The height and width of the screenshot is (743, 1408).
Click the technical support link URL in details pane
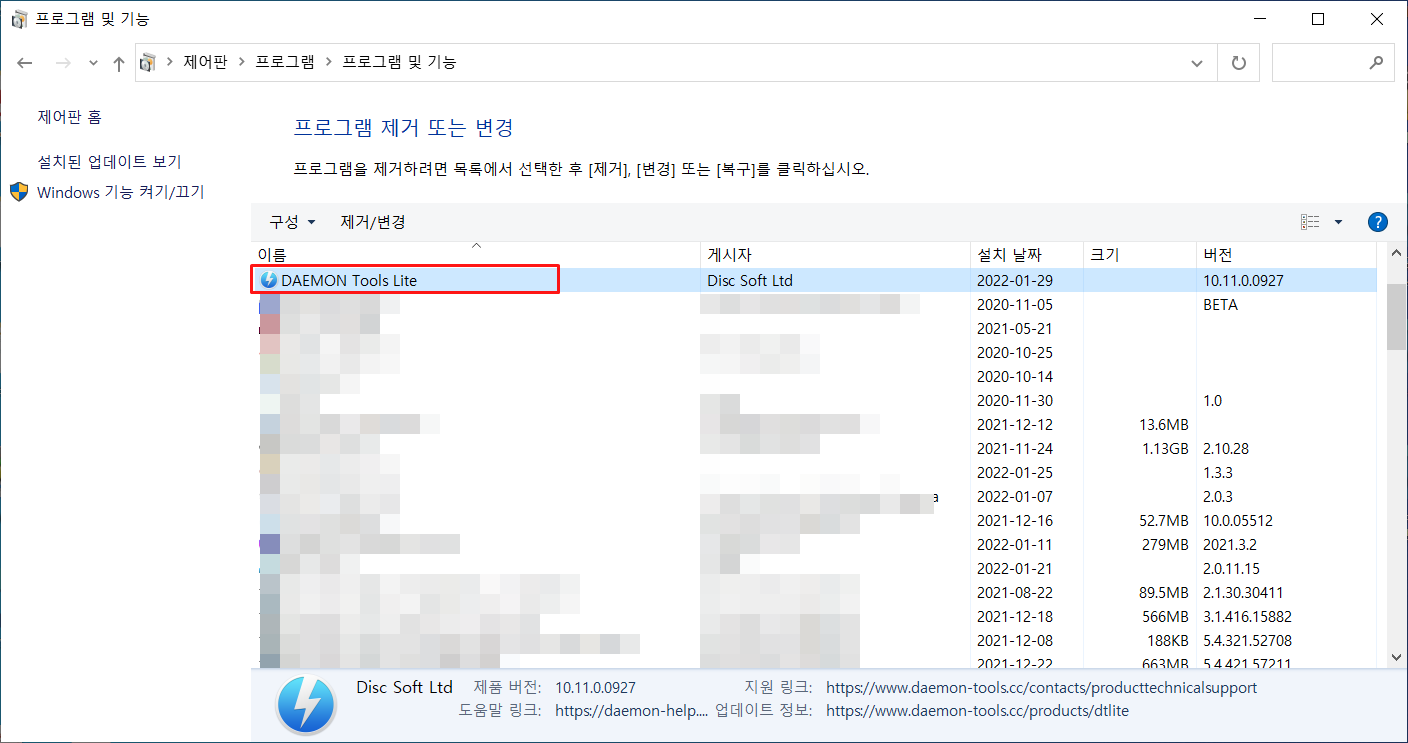(x=1041, y=688)
